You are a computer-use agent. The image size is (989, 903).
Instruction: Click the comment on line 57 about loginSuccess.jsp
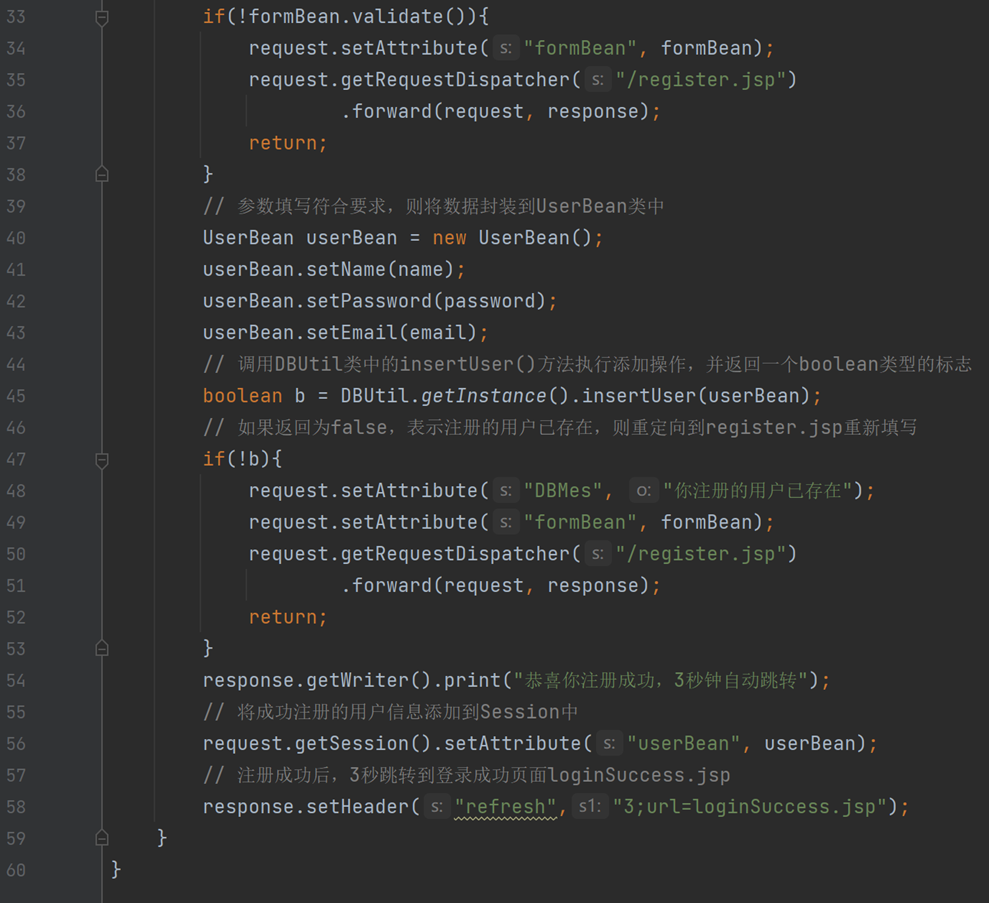(466, 775)
